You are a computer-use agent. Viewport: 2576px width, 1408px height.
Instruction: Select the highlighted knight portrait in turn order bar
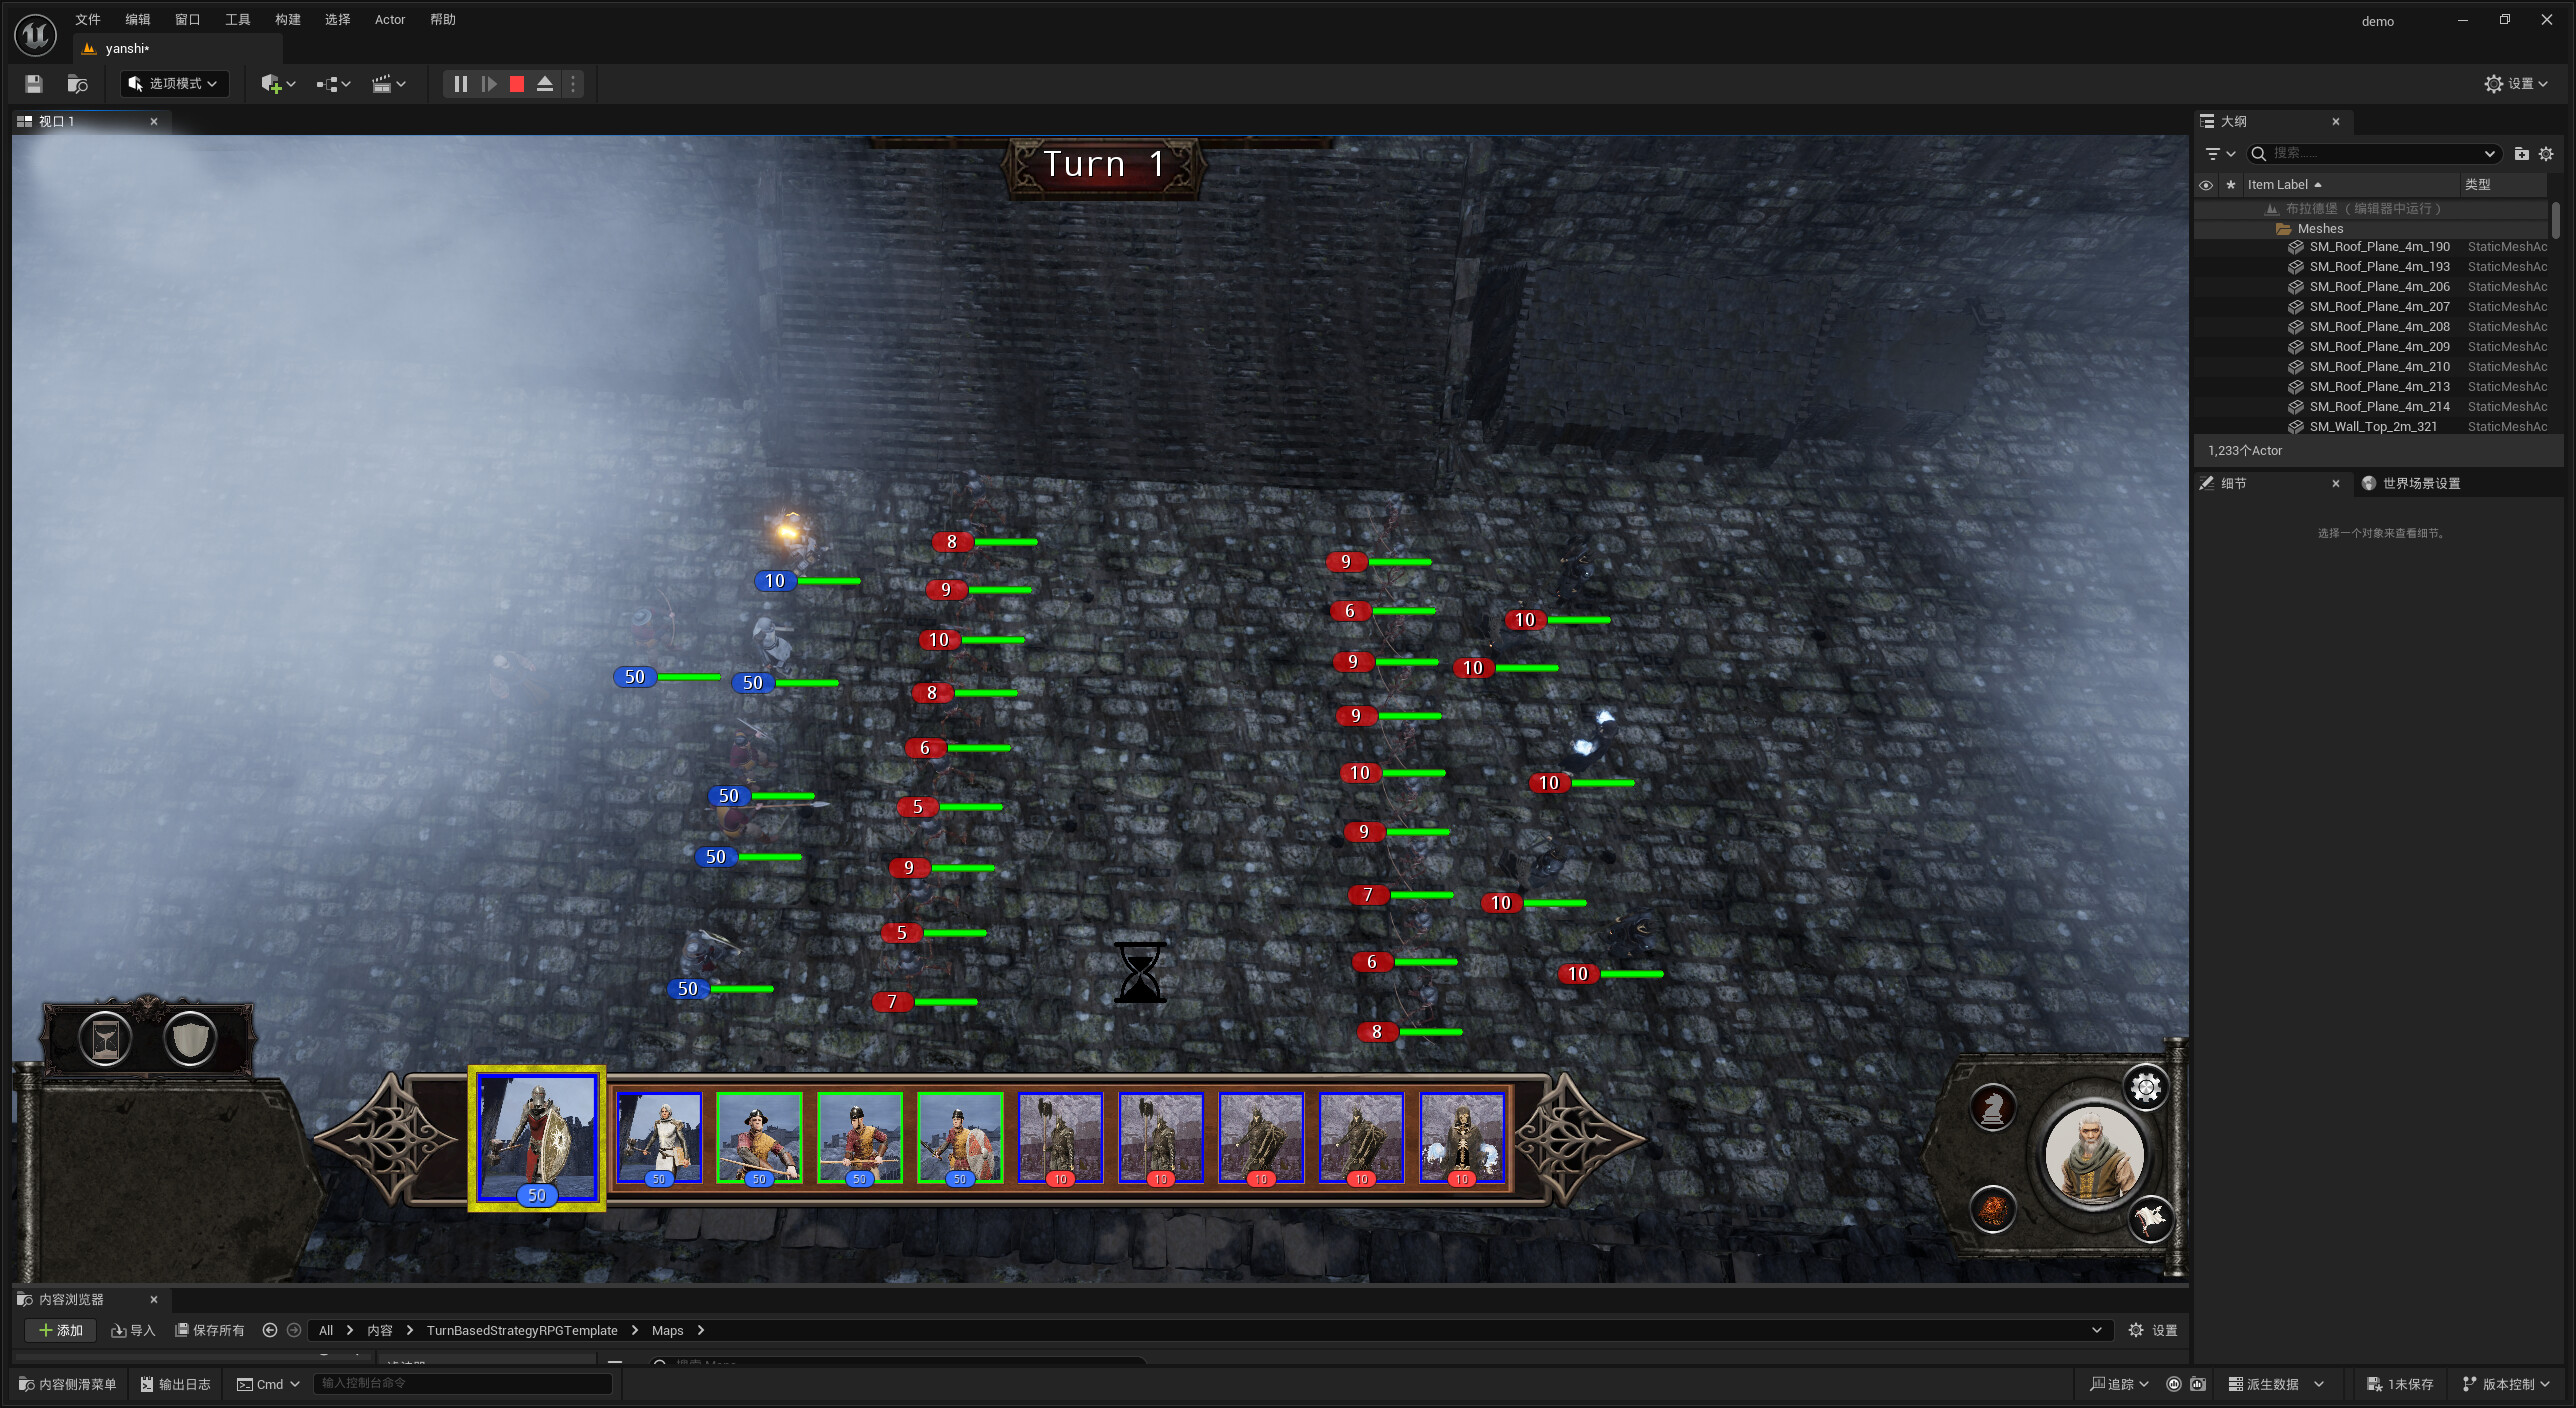[536, 1136]
